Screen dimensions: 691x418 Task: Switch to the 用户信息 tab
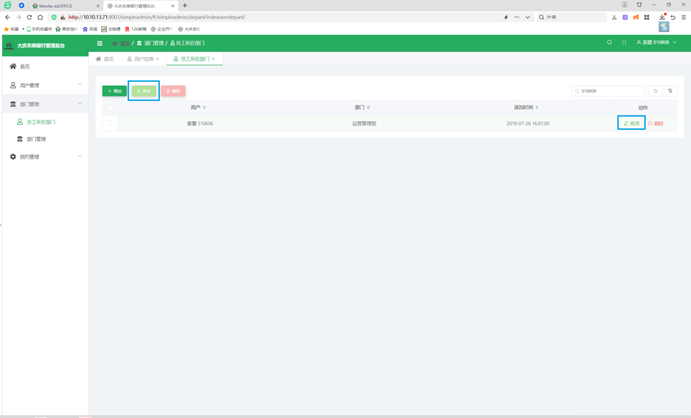(x=143, y=59)
